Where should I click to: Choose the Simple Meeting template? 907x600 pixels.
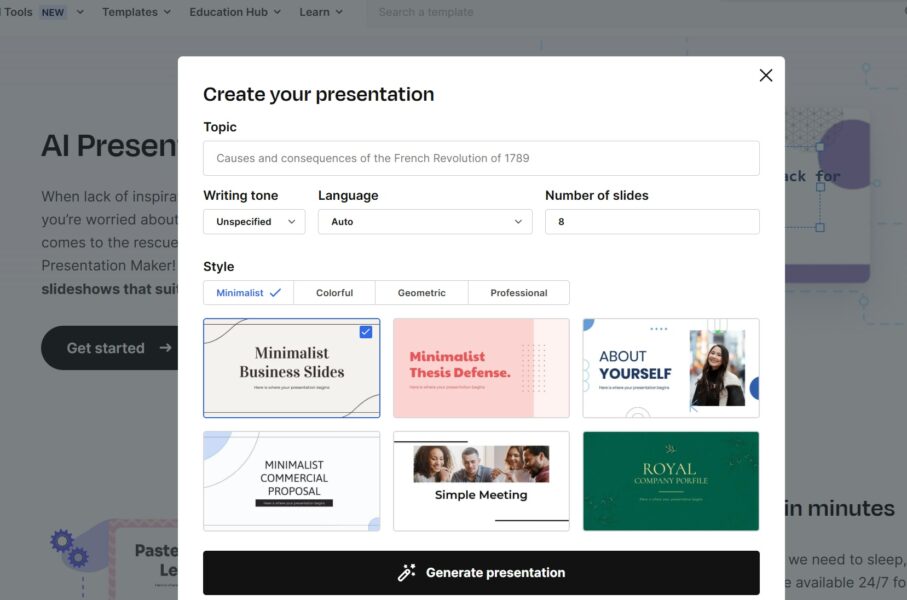tap(481, 481)
